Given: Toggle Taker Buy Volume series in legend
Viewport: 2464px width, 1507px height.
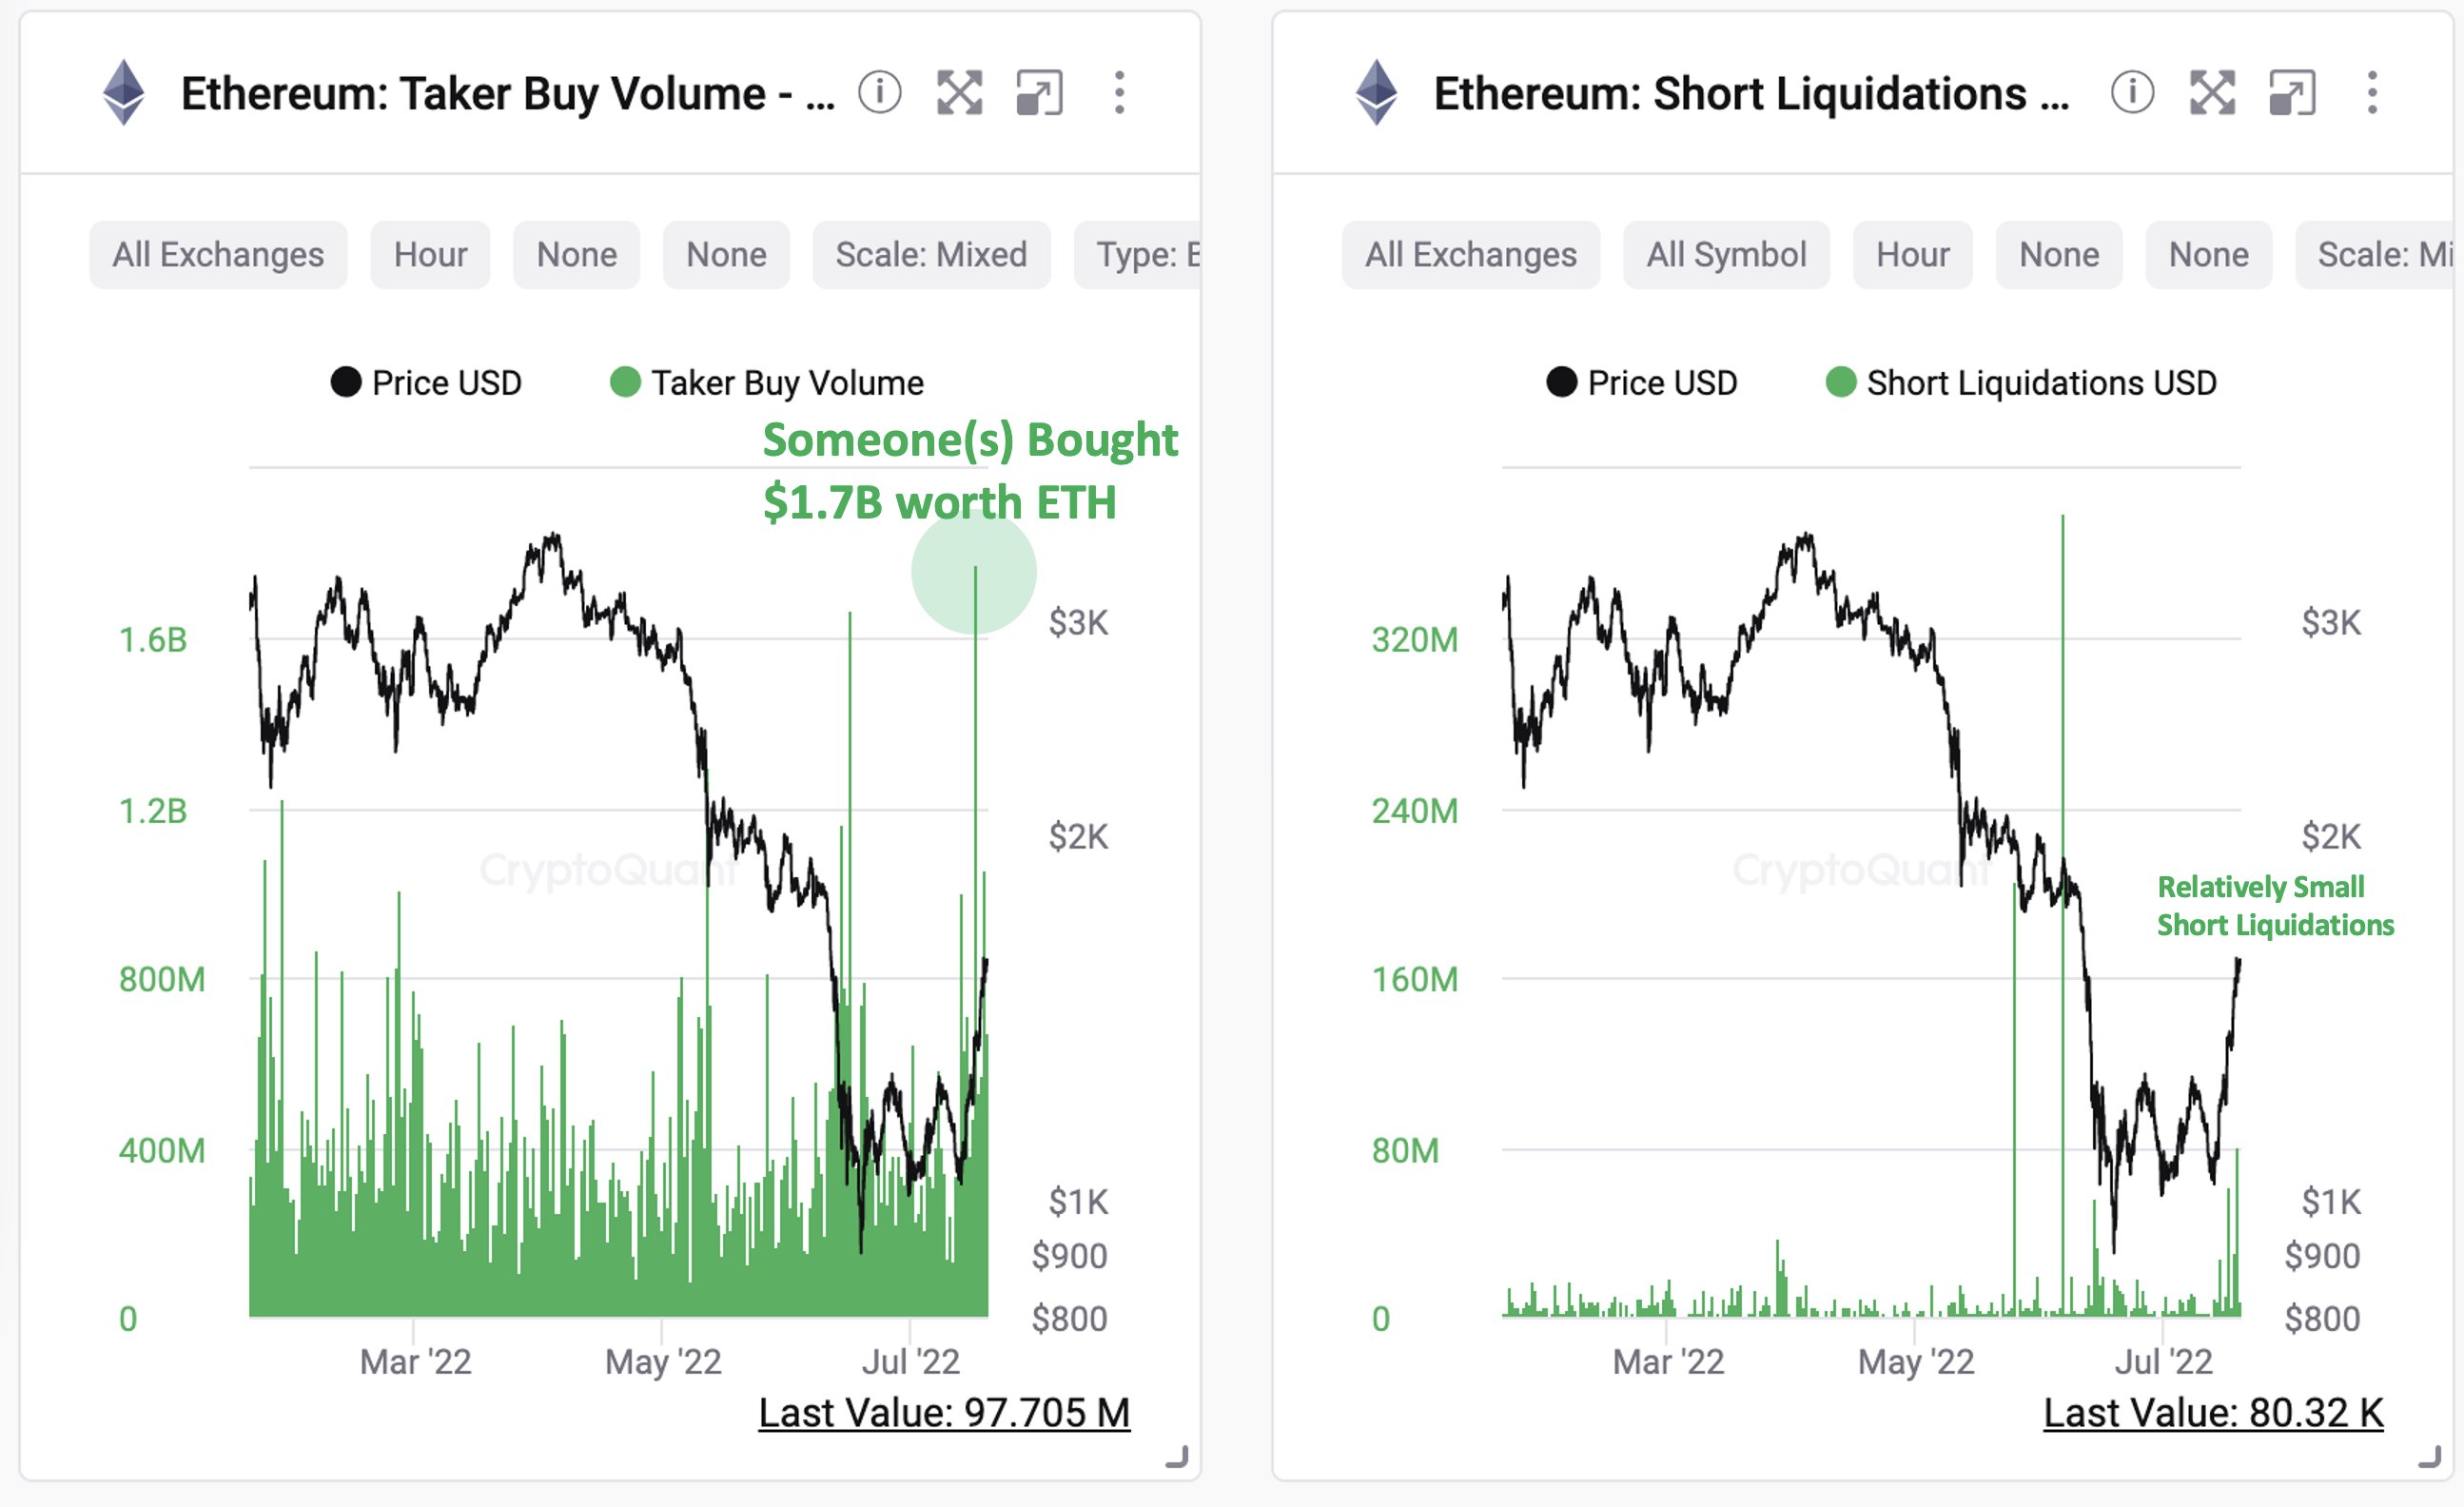Looking at the screenshot, I should pos(767,383).
